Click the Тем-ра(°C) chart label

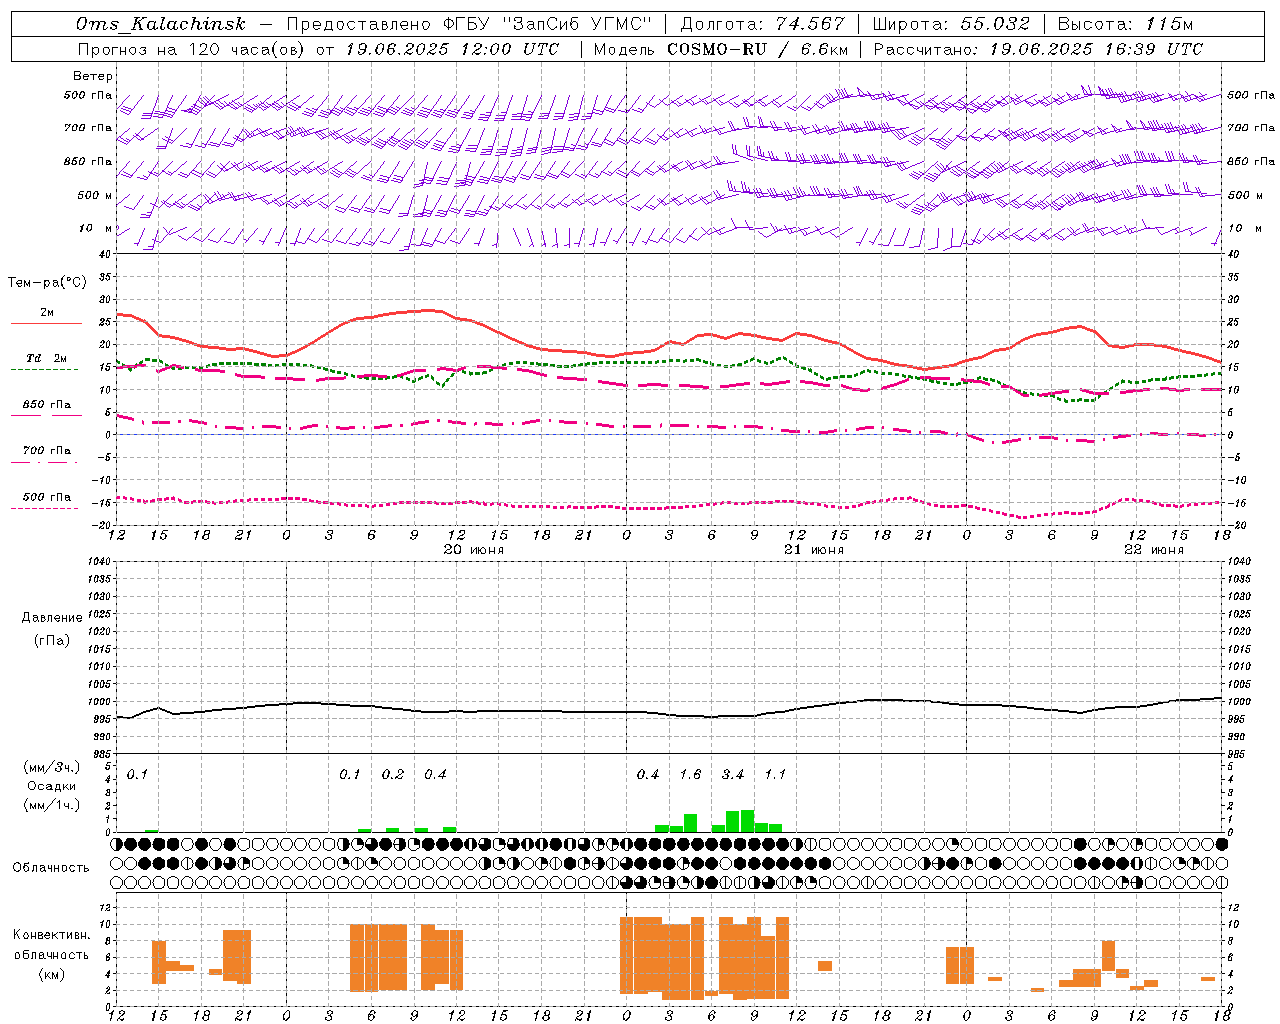47,283
